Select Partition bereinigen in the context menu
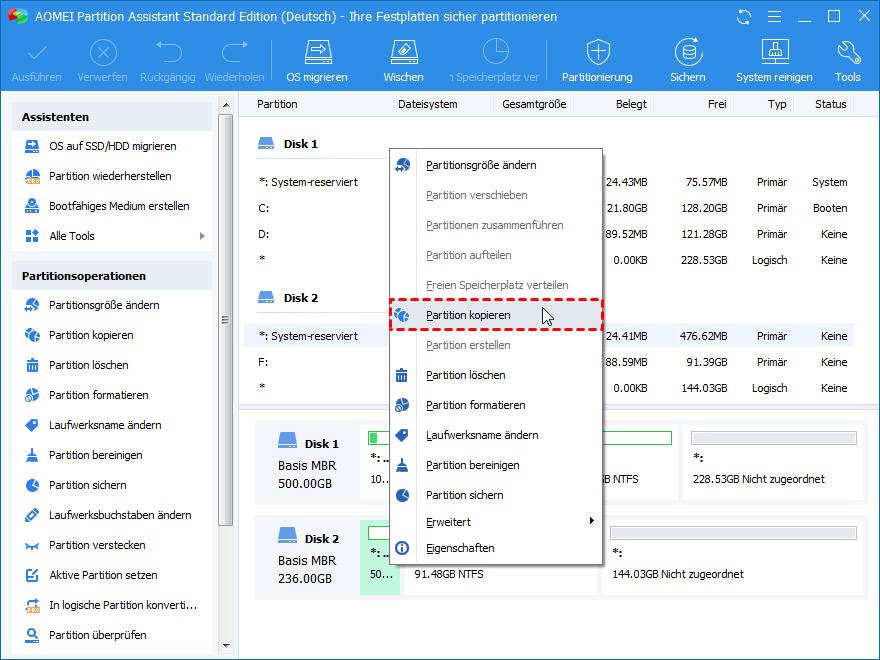 point(496,465)
